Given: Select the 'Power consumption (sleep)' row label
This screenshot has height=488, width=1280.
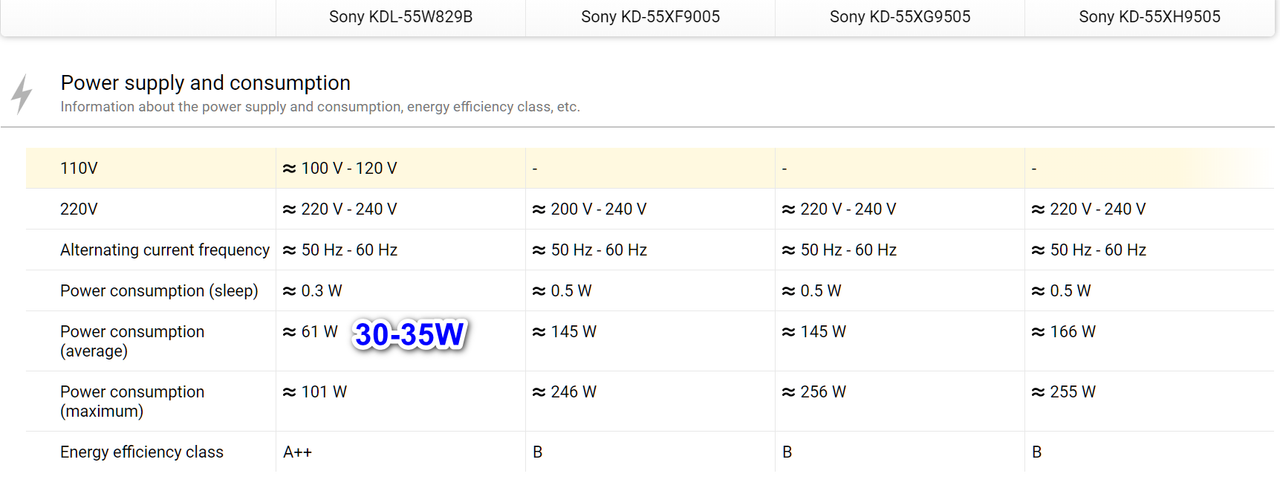Looking at the screenshot, I should 159,291.
